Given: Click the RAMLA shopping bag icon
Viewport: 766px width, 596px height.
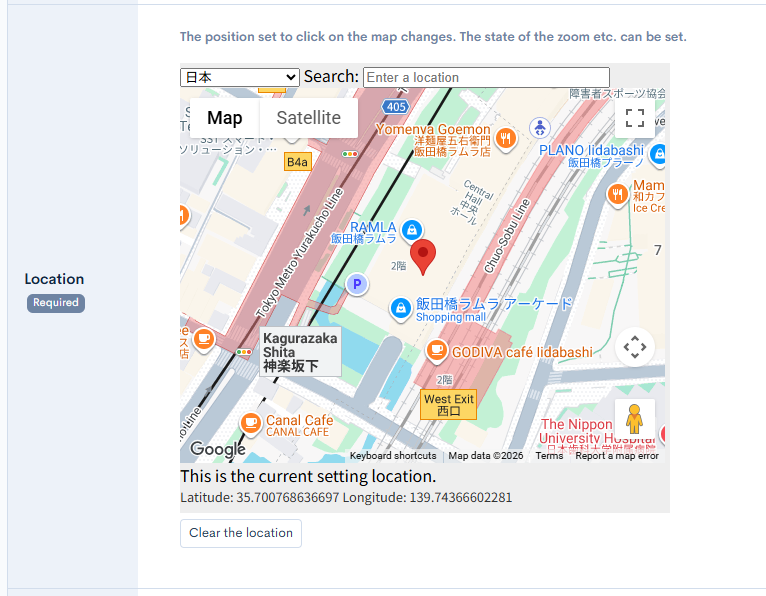Looking at the screenshot, I should pos(412,230).
